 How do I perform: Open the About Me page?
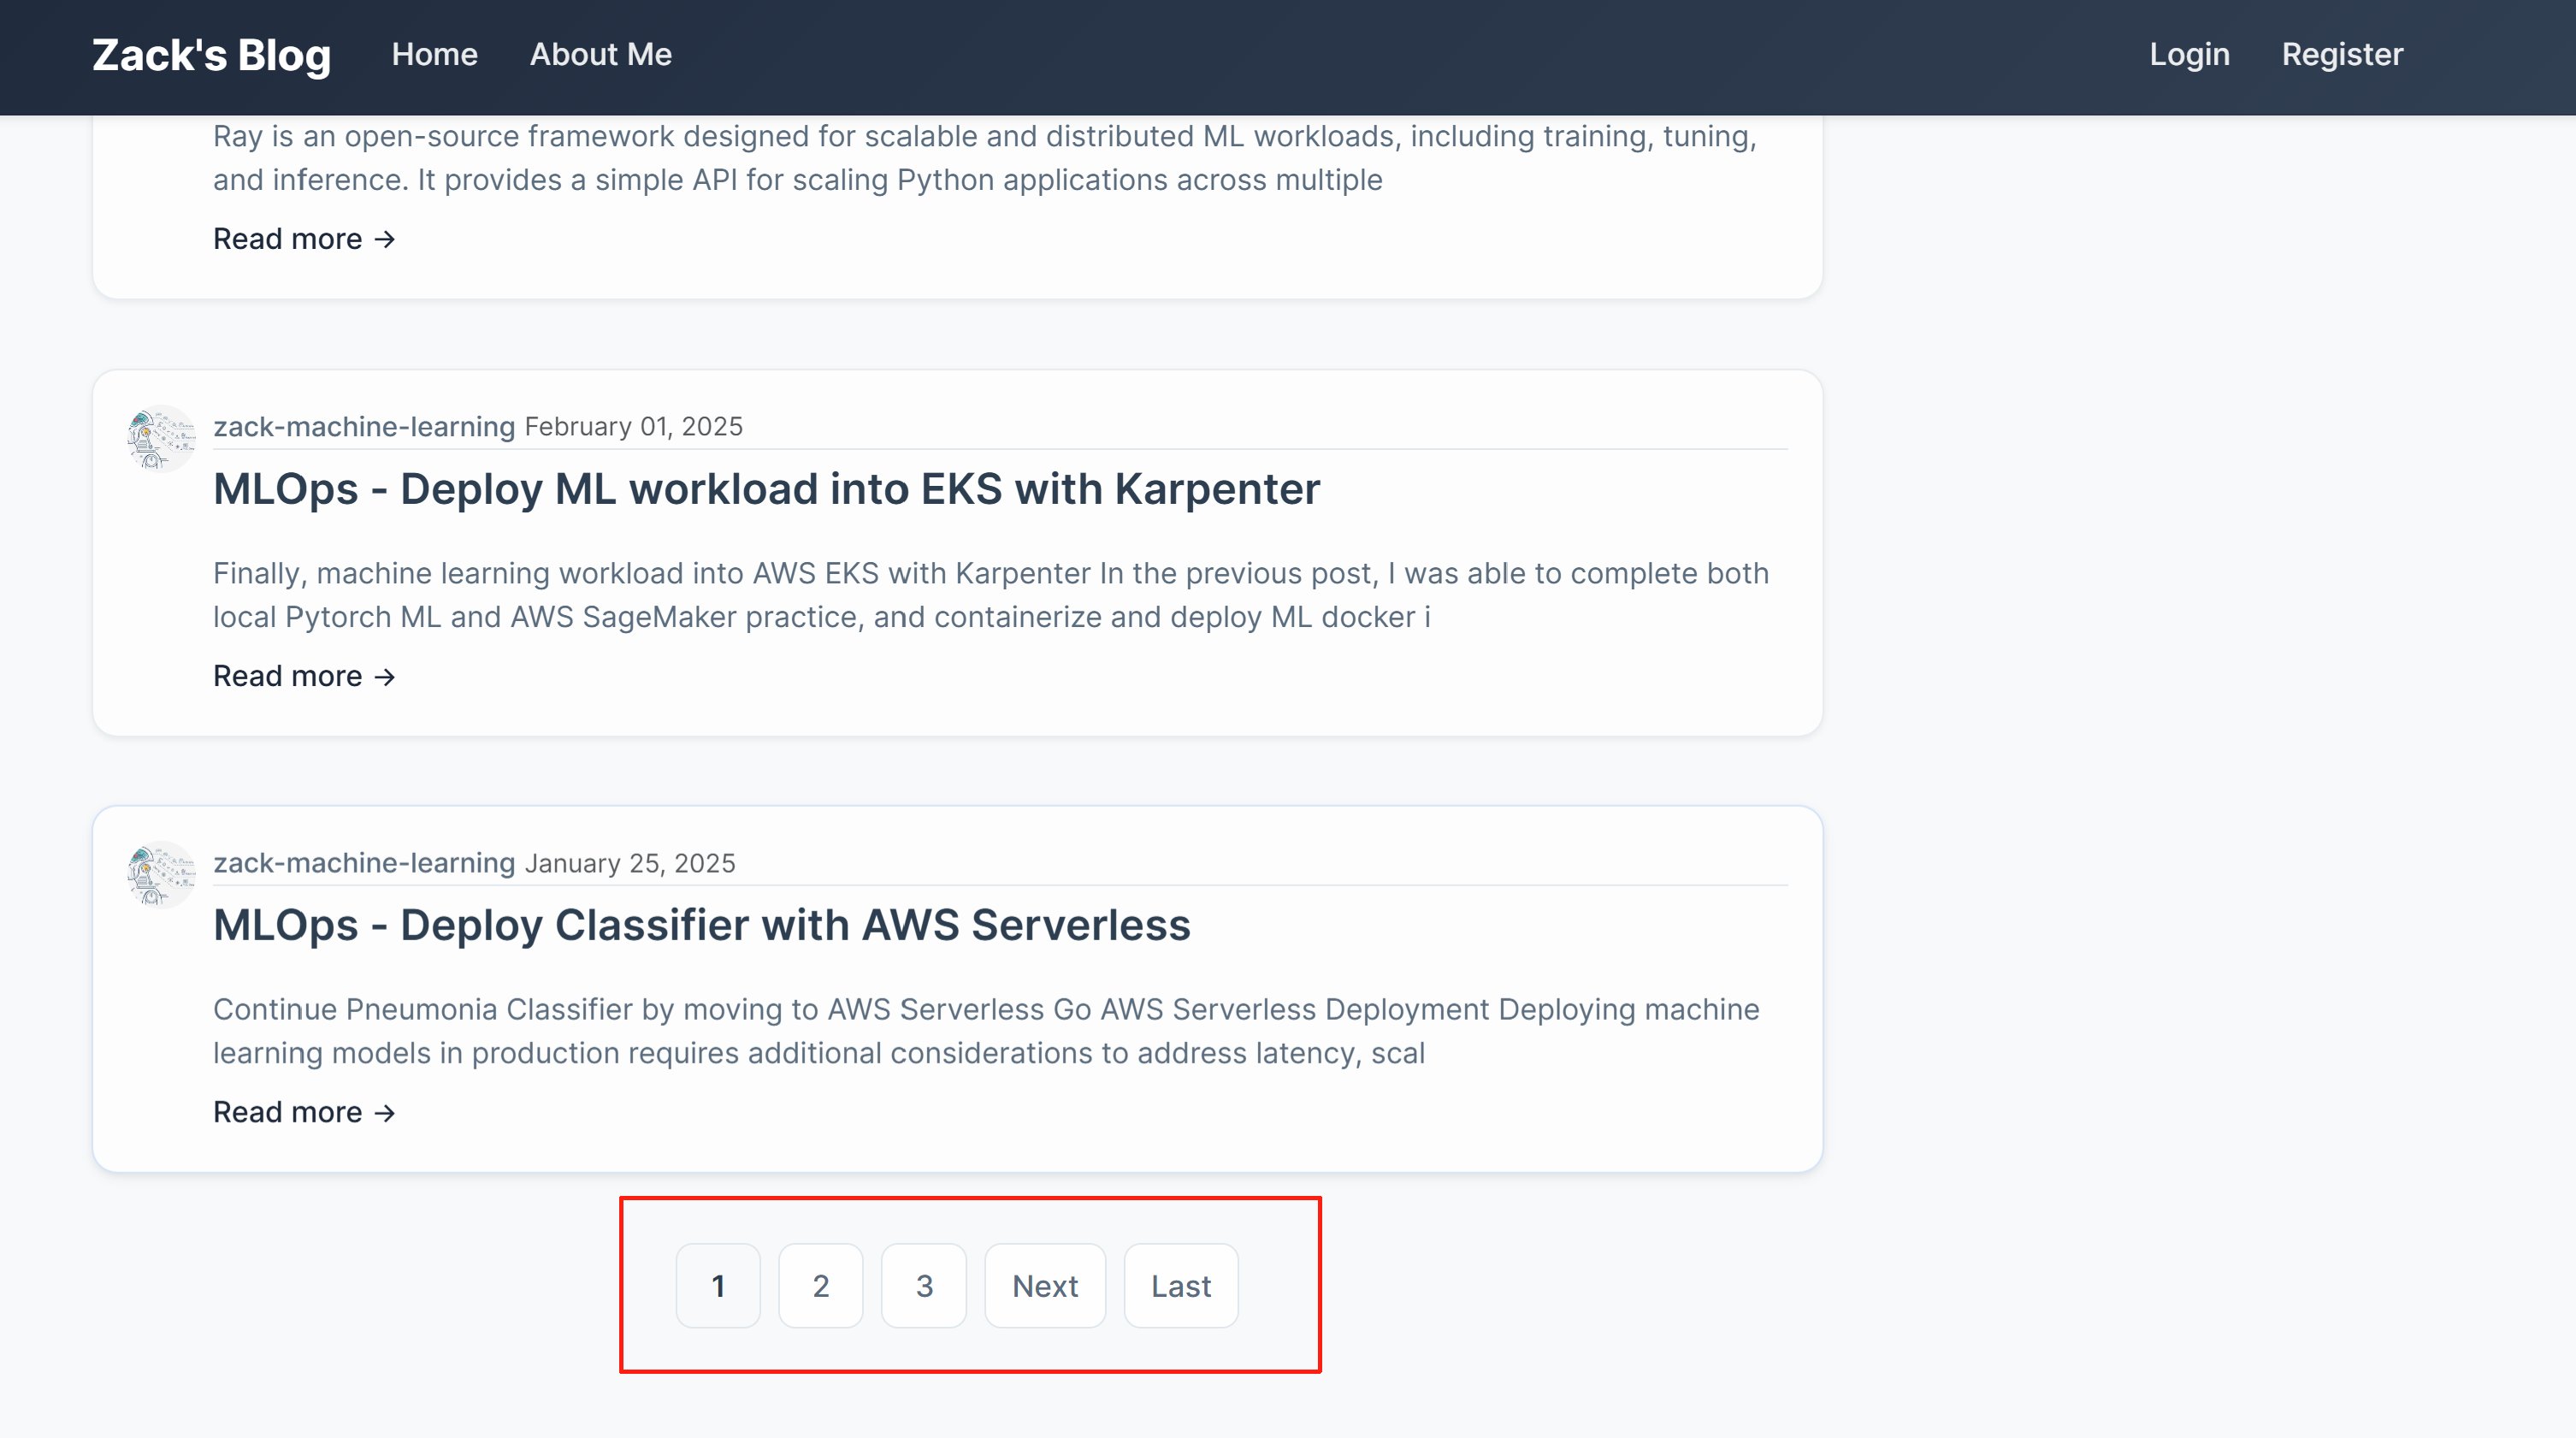(600, 54)
